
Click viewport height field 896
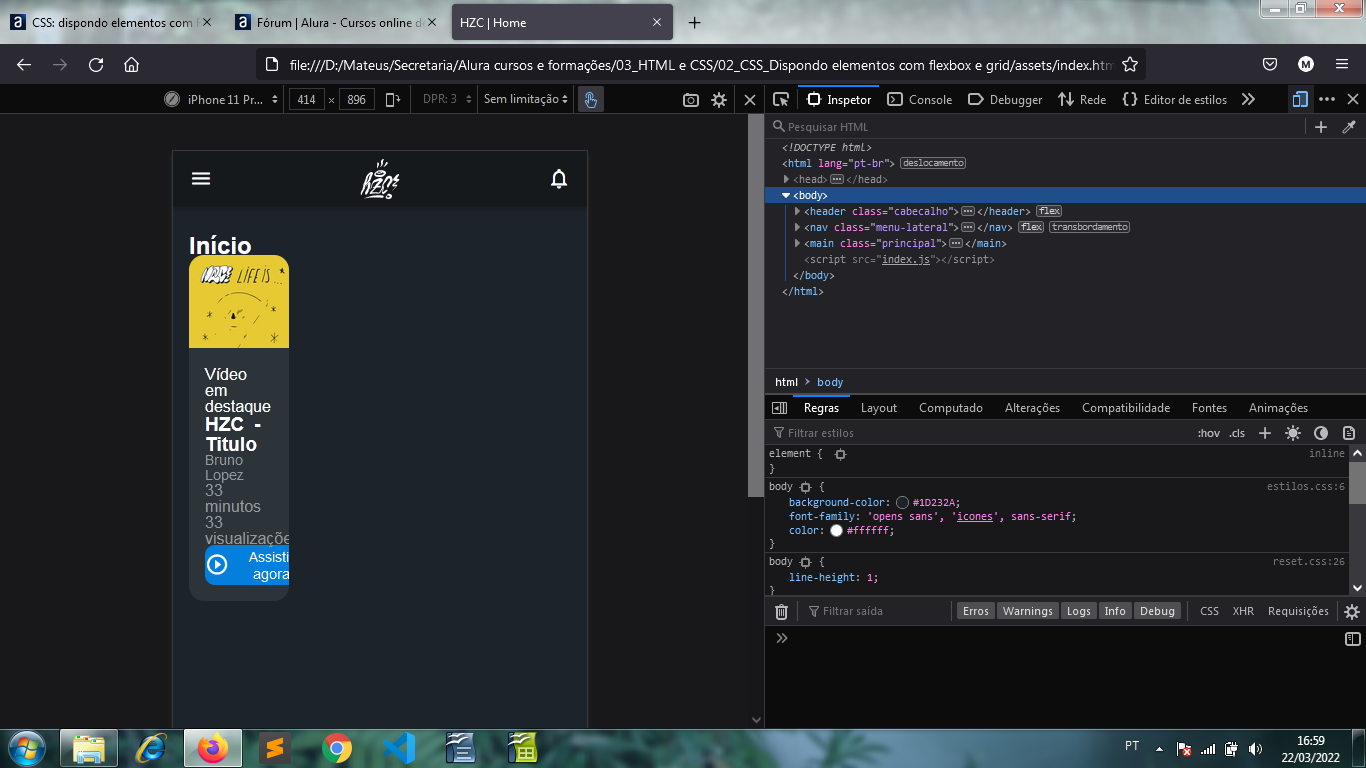[357, 99]
